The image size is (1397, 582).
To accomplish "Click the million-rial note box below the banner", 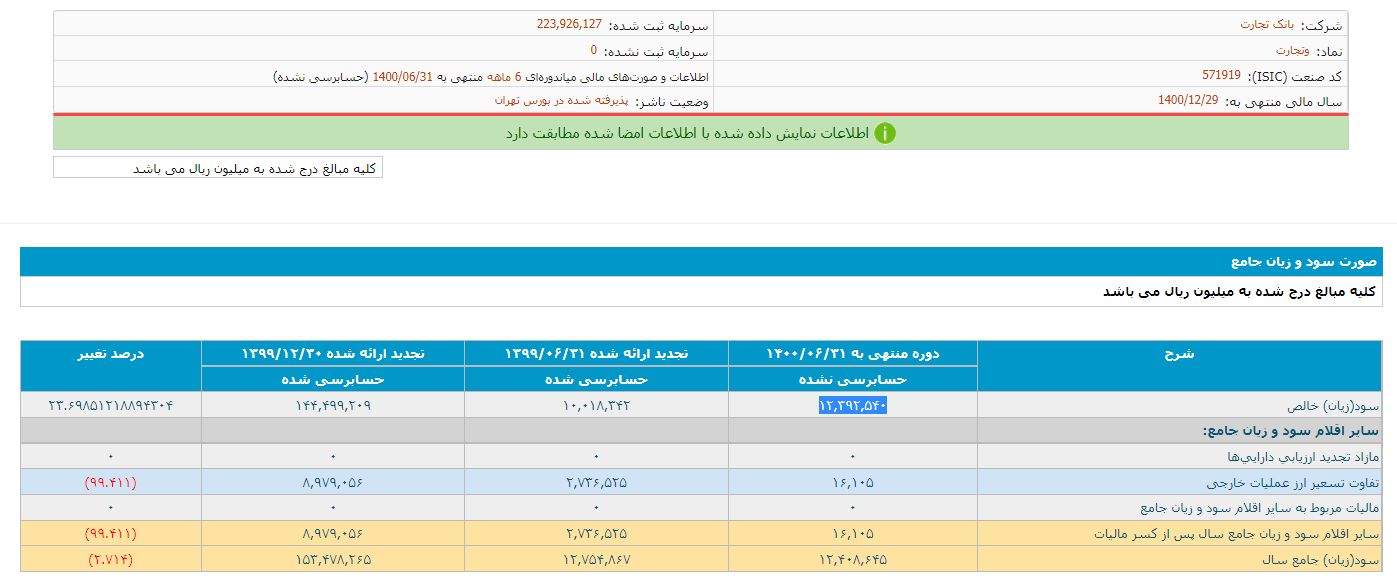I will click(218, 168).
